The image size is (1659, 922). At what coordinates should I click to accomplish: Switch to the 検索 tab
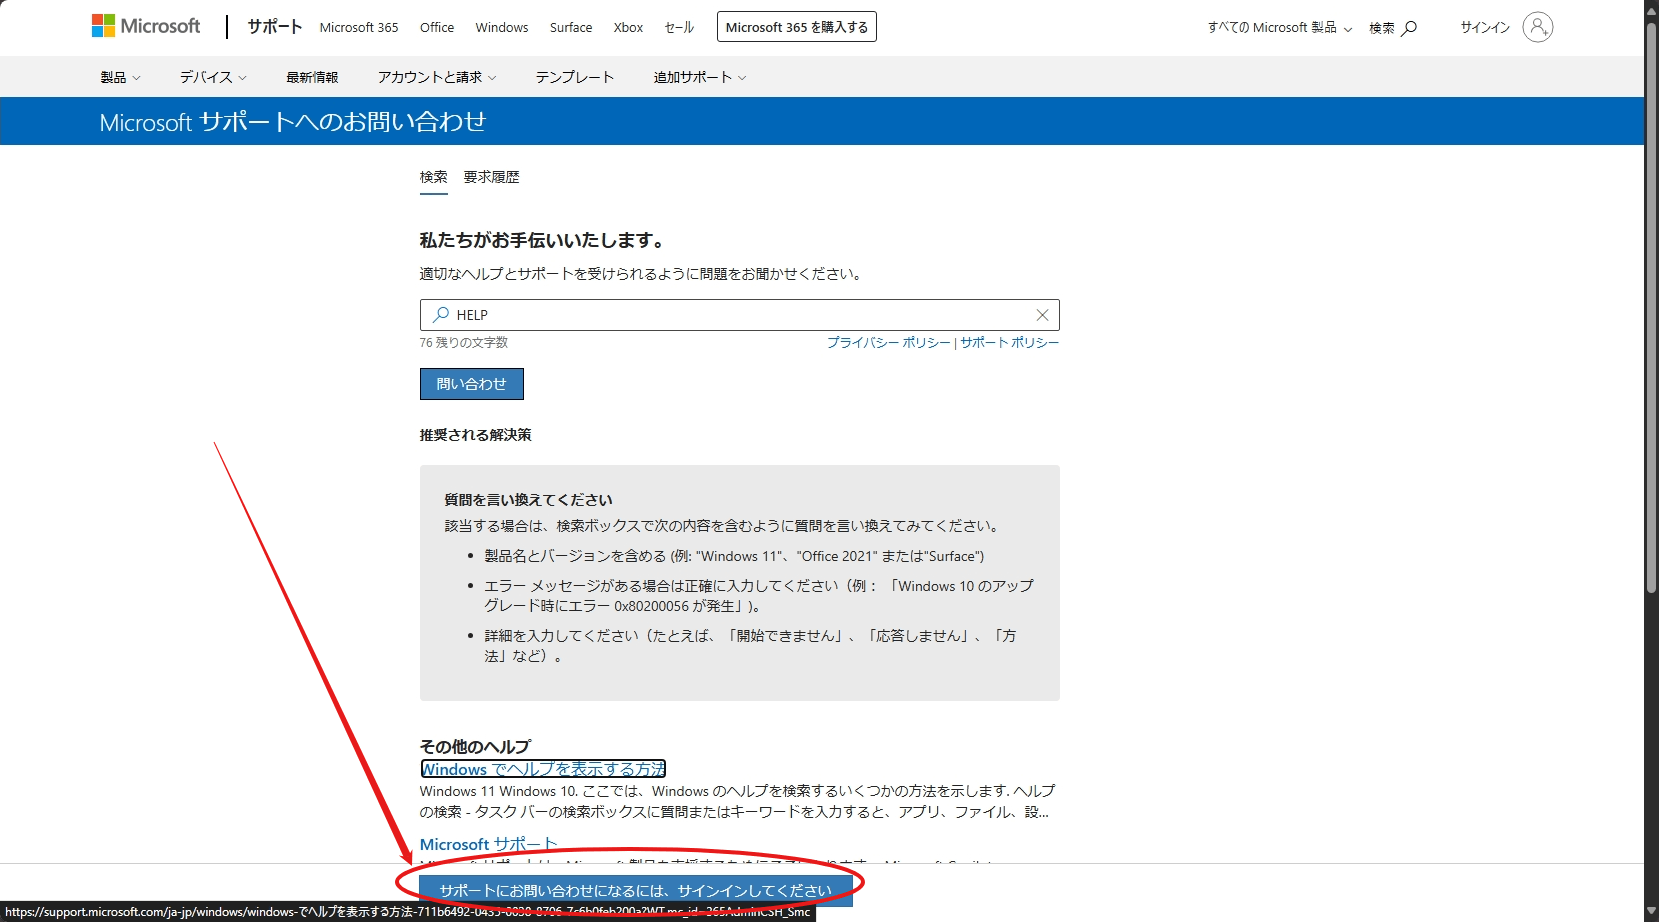tap(434, 177)
